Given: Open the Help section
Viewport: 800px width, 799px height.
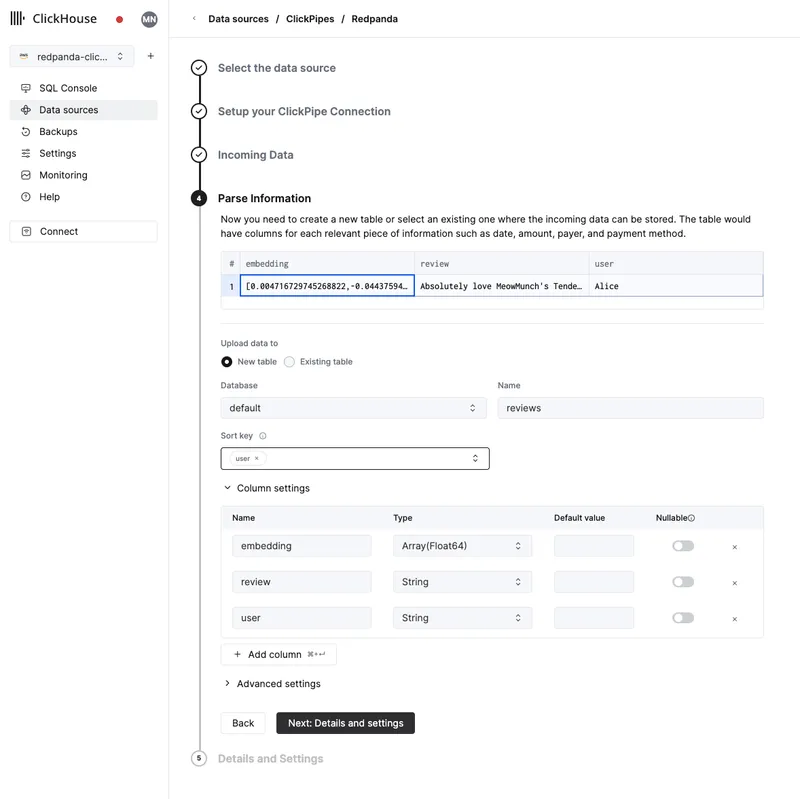Looking at the screenshot, I should [47, 196].
